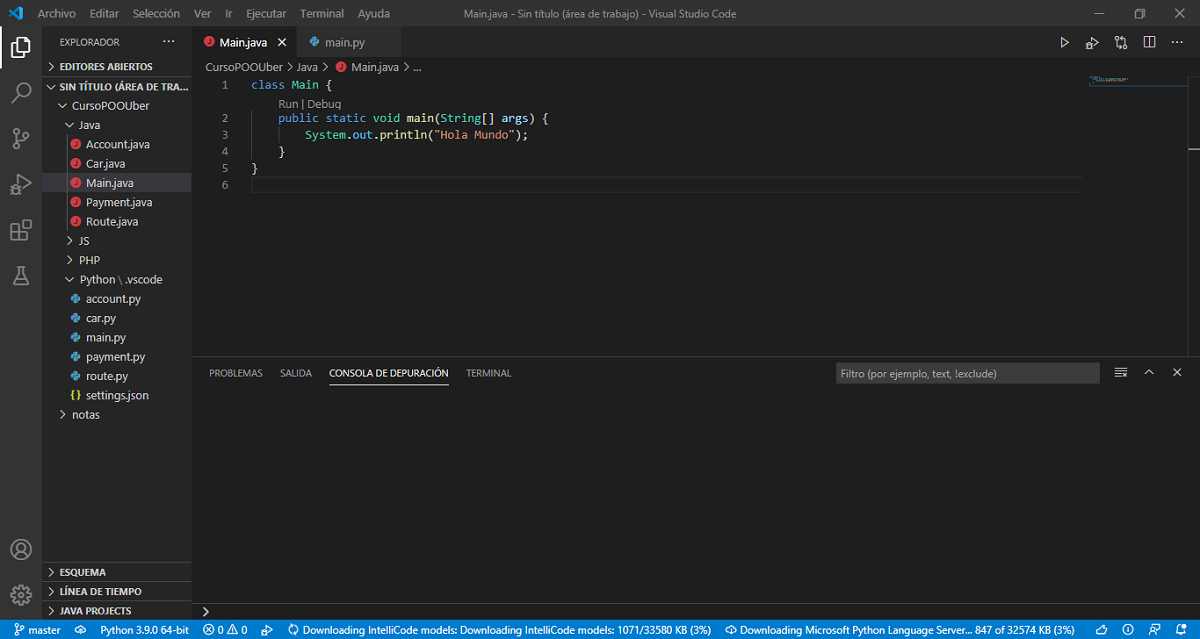Open the Ejecutar menu
This screenshot has width=1200, height=639.
[266, 14]
